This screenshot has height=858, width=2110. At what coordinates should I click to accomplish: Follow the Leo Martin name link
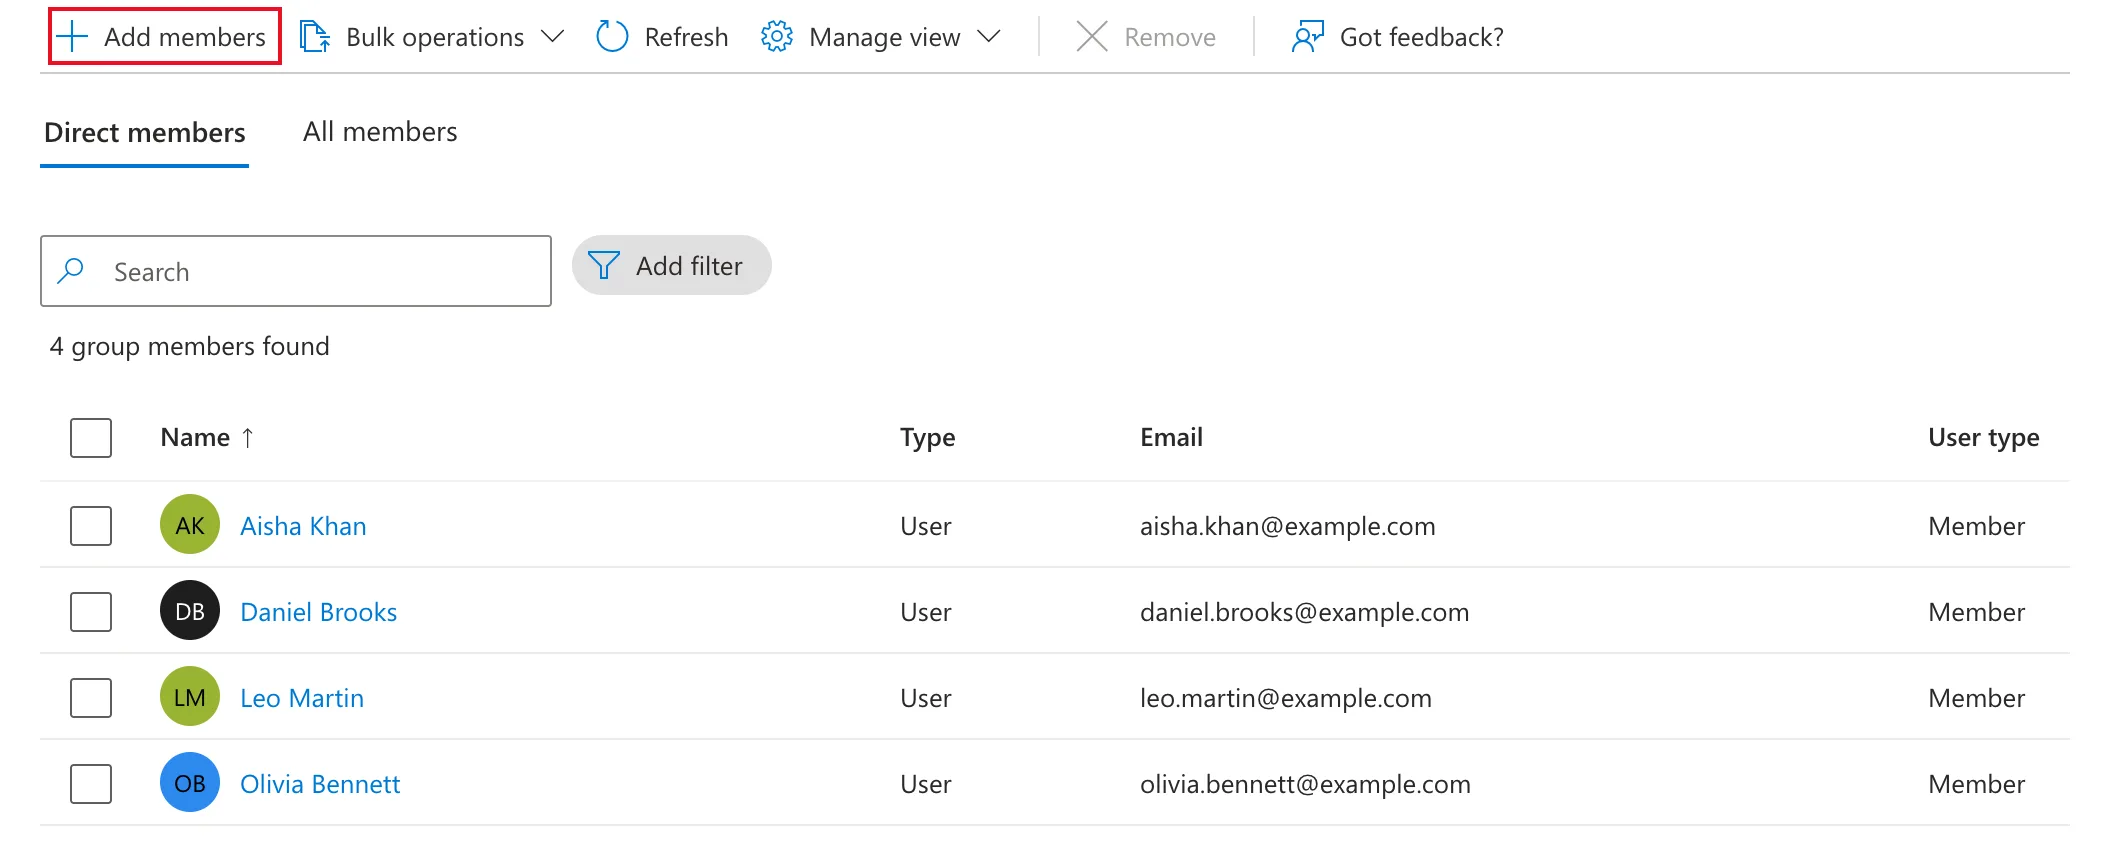[x=302, y=698]
